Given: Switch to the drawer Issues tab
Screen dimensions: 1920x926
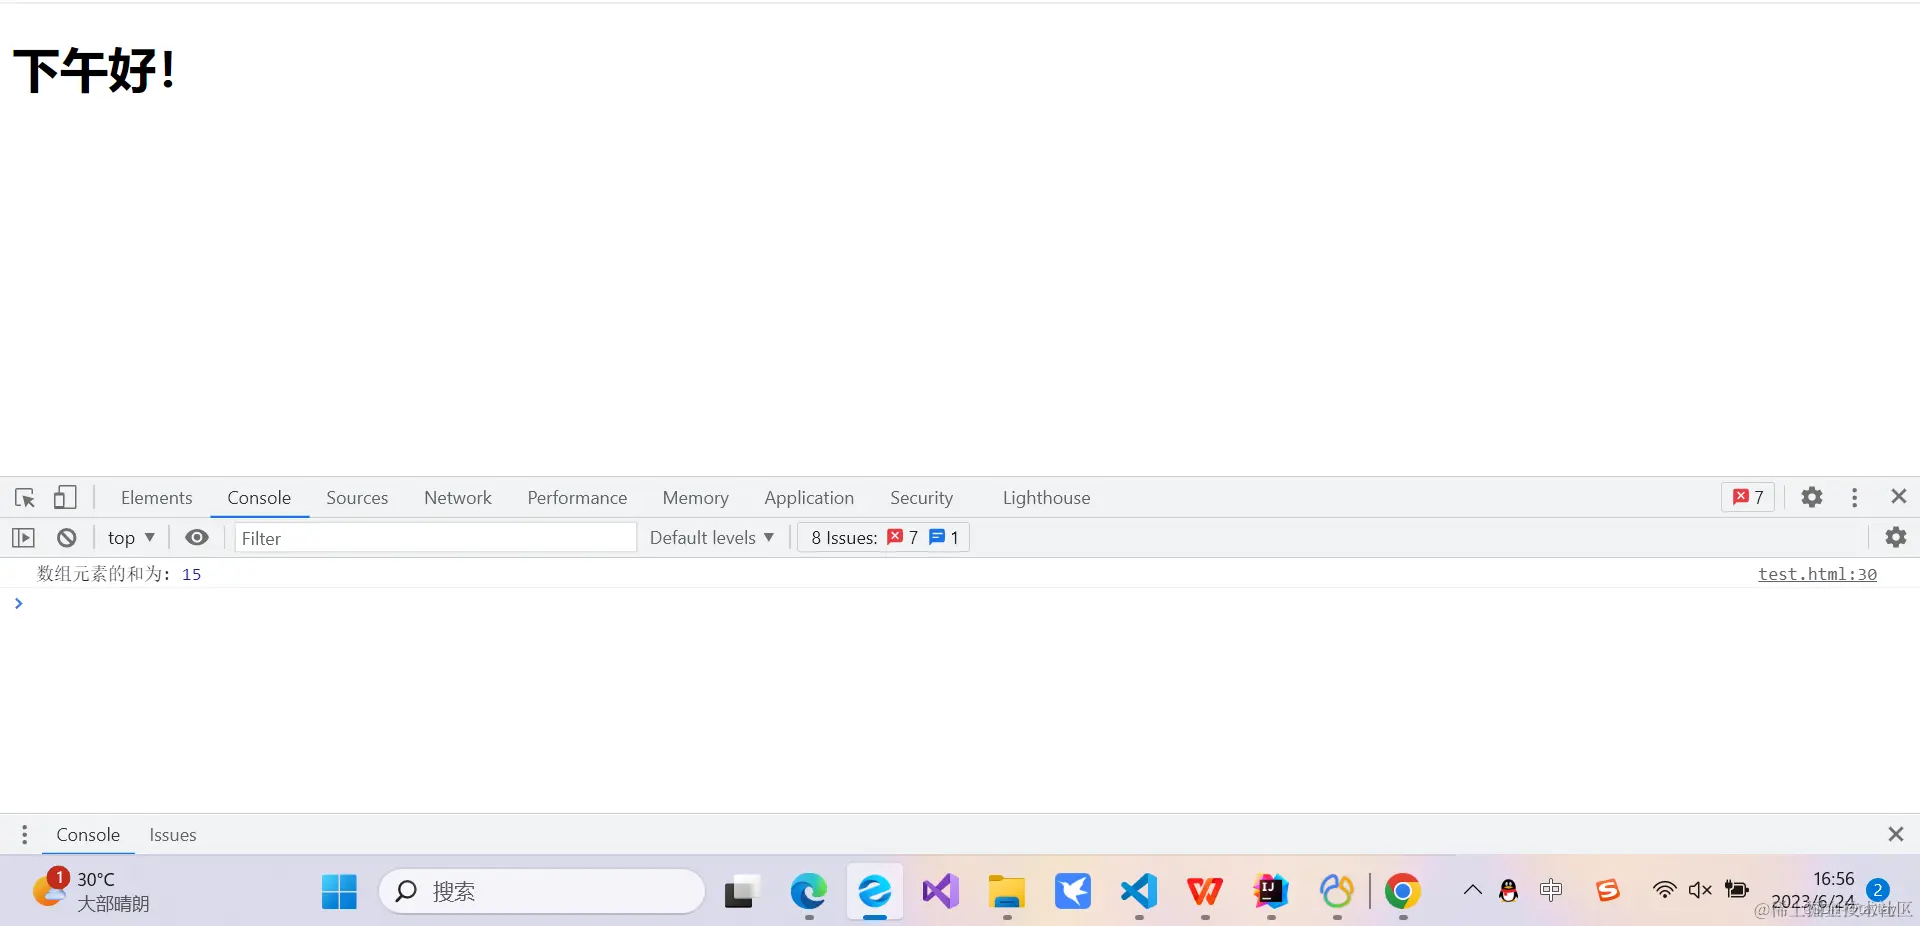Looking at the screenshot, I should (173, 834).
